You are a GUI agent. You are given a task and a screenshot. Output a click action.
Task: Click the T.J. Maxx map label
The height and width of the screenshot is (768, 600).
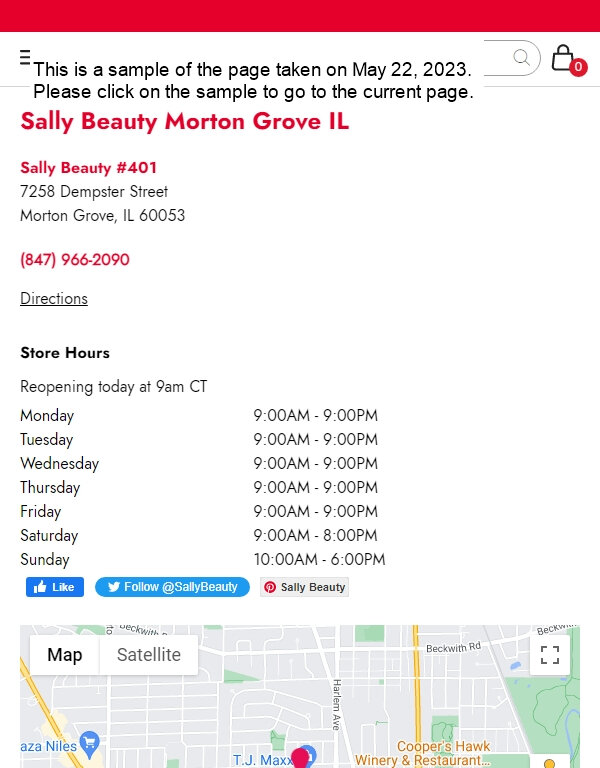coord(262,760)
